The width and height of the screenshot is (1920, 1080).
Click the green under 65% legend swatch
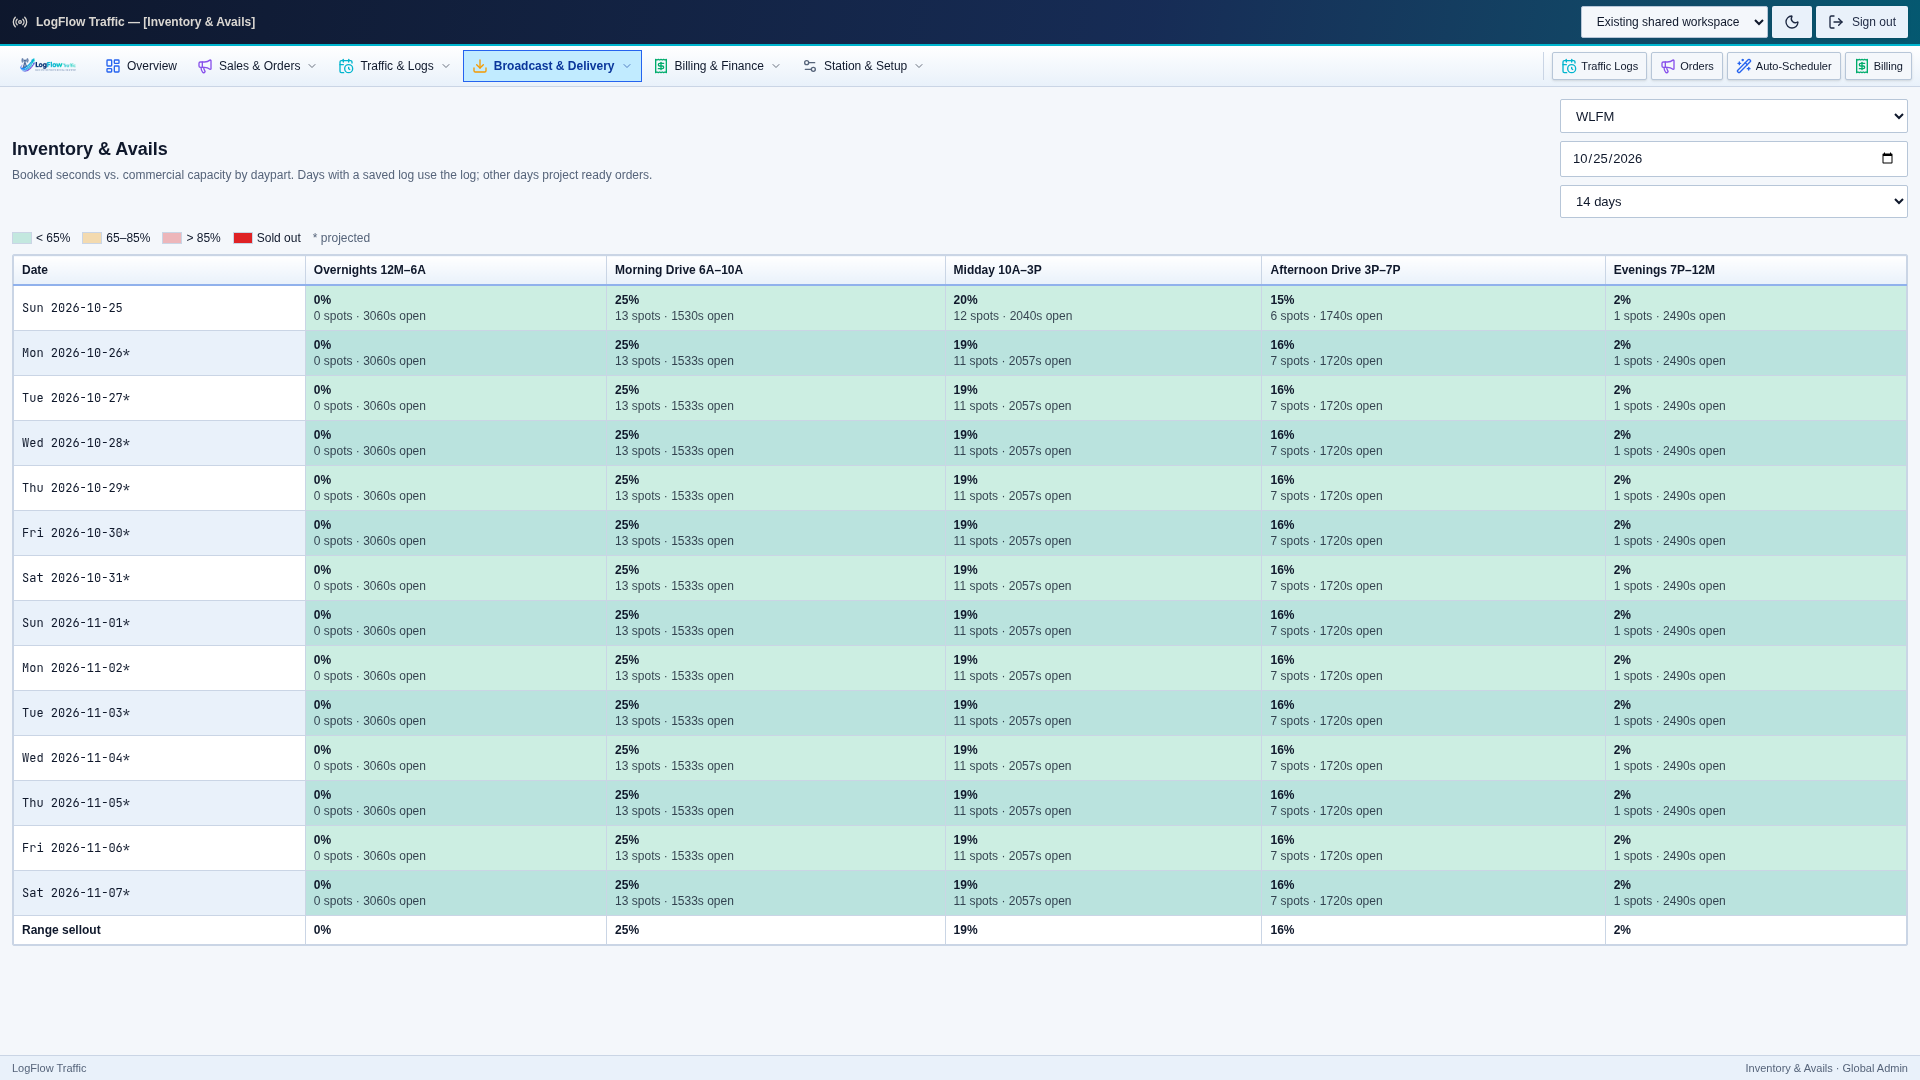(x=22, y=238)
